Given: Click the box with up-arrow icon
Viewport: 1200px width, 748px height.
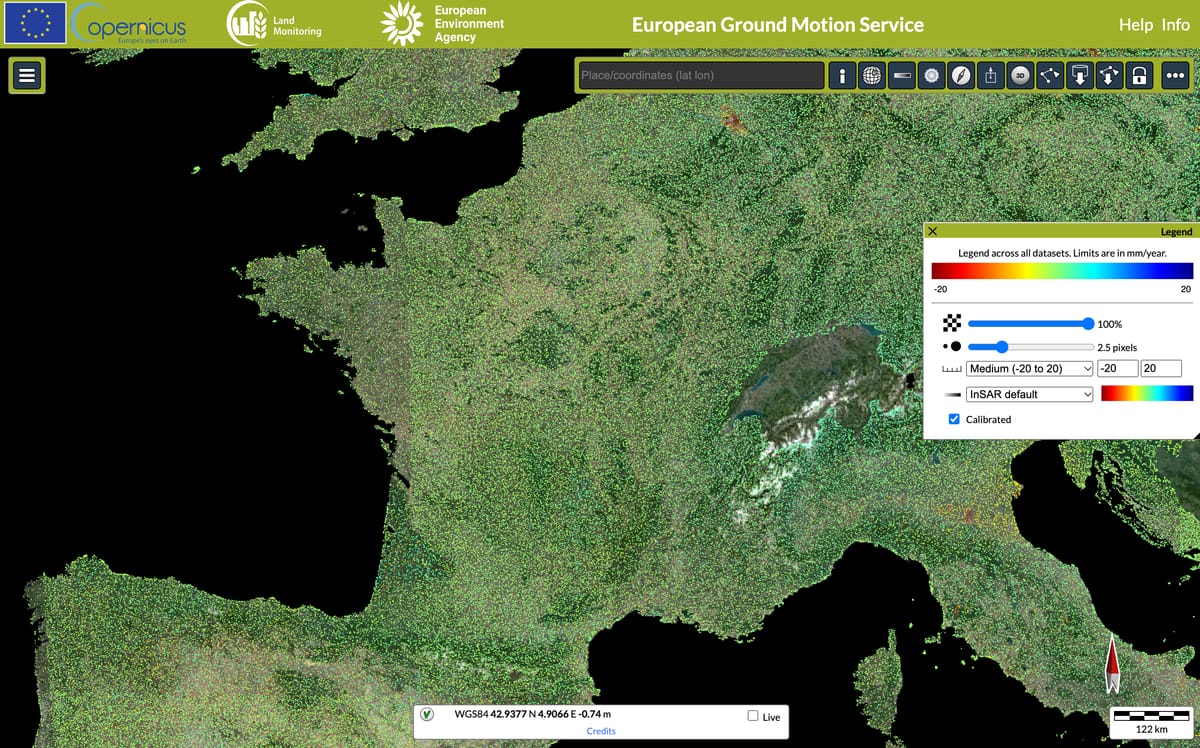Looking at the screenshot, I should [991, 75].
